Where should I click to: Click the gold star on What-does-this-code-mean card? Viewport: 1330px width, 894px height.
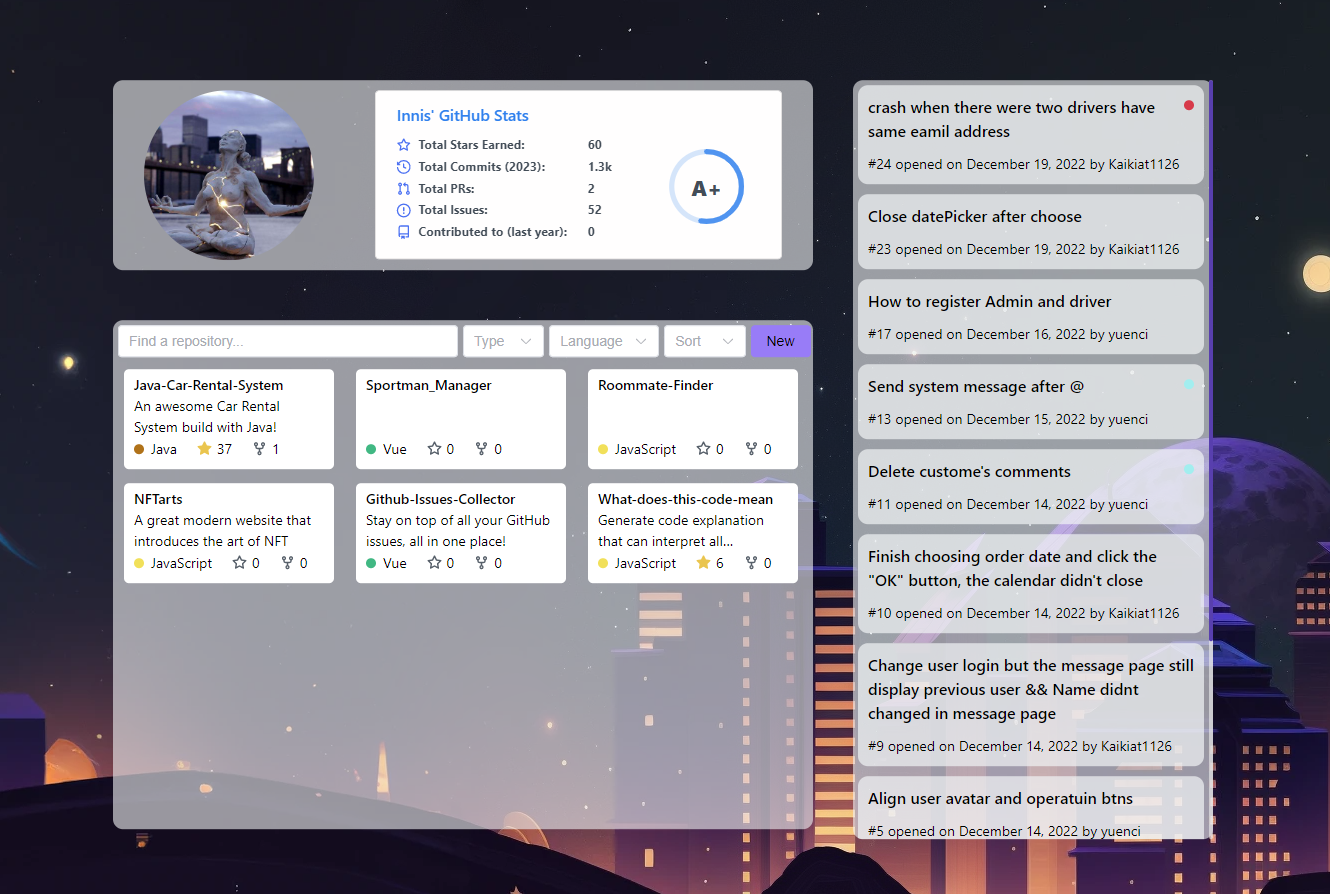[x=703, y=563]
